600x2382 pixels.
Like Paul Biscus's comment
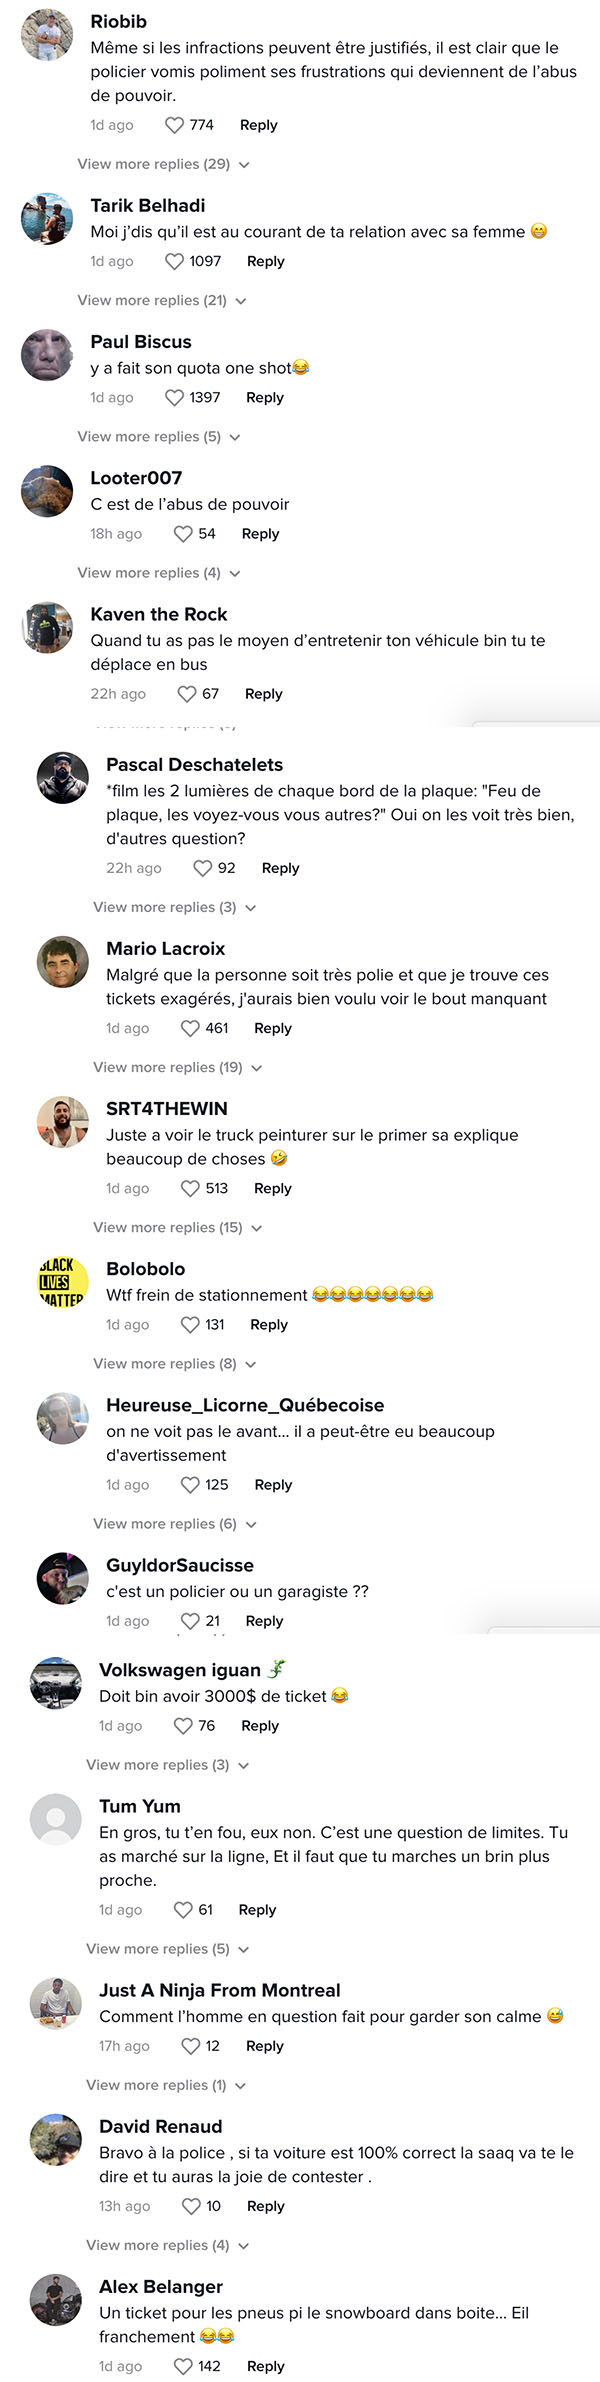[174, 397]
